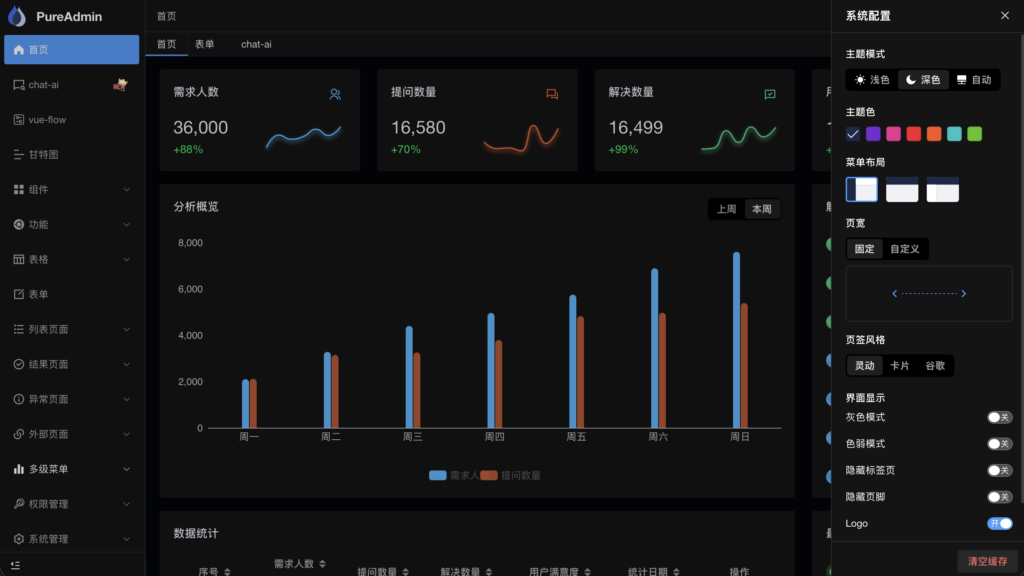Click the checkmark icon on 解决数量 card
The height and width of the screenshot is (576, 1024).
click(770, 94)
